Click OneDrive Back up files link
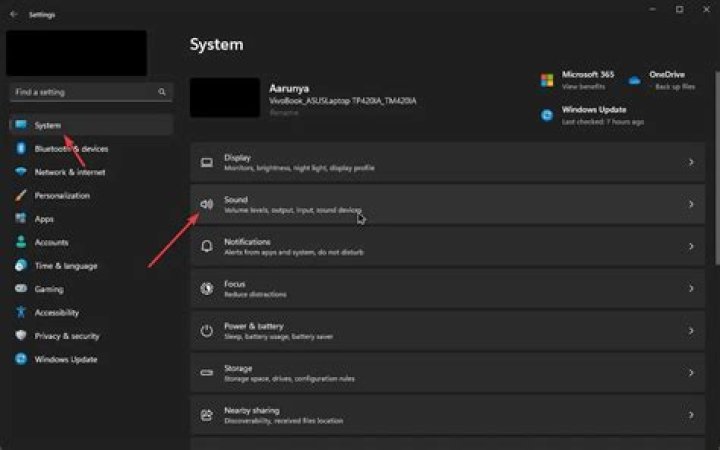This screenshot has height=450, width=720. (x=675, y=87)
